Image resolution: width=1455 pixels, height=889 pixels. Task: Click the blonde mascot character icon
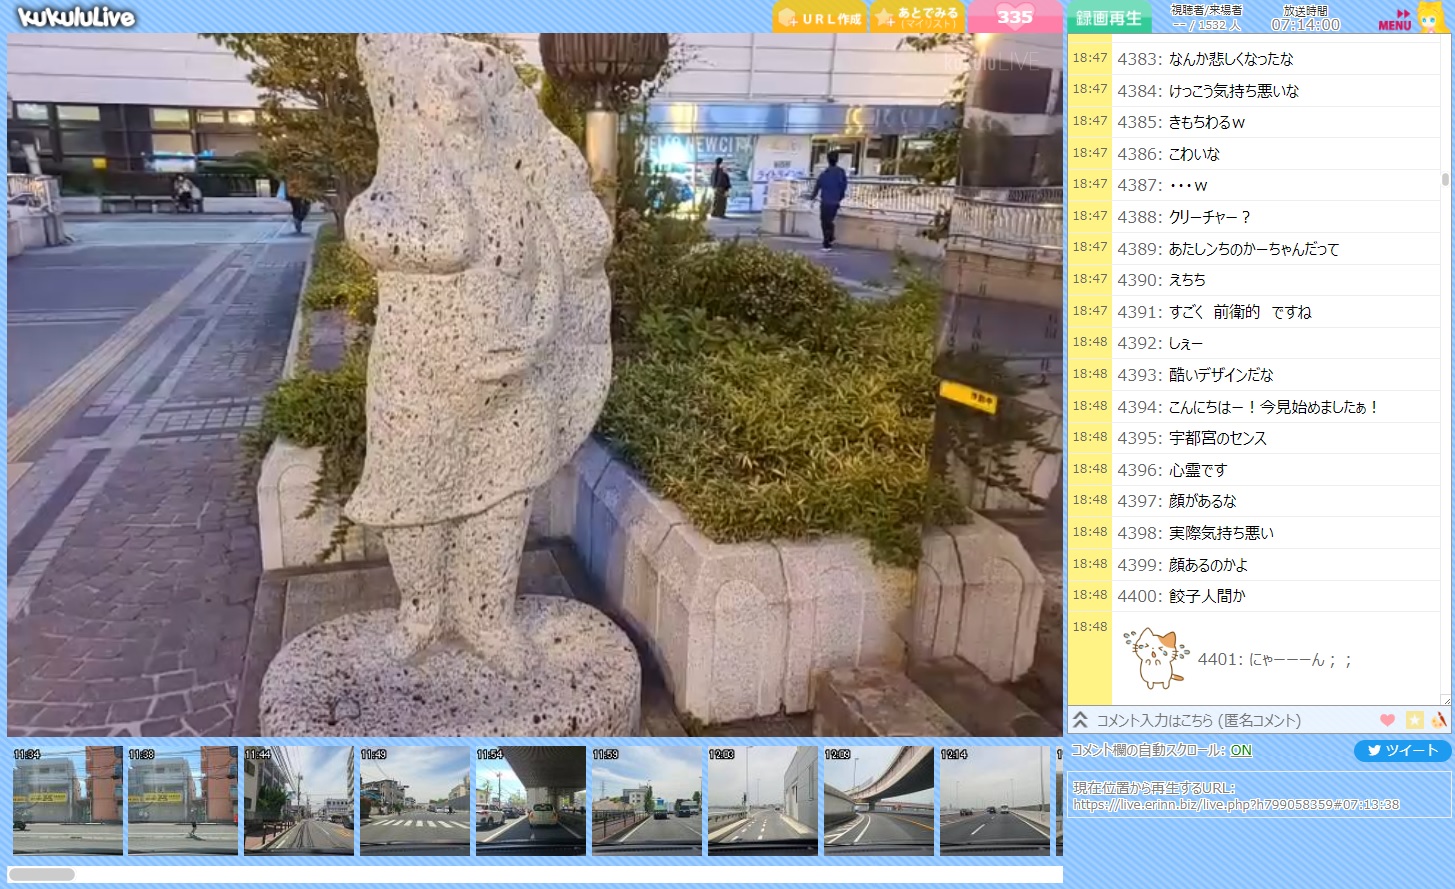coord(1432,18)
